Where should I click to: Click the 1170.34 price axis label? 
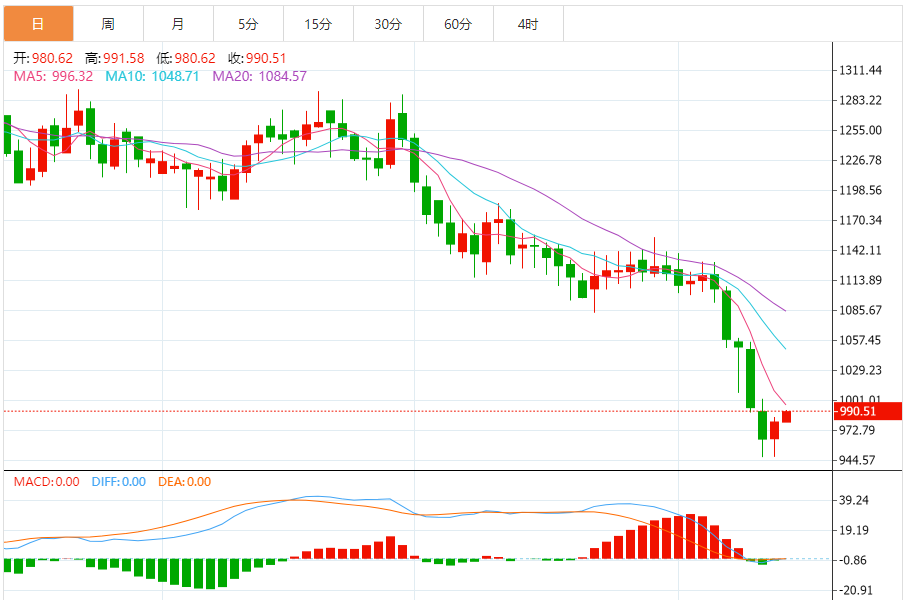[860, 220]
